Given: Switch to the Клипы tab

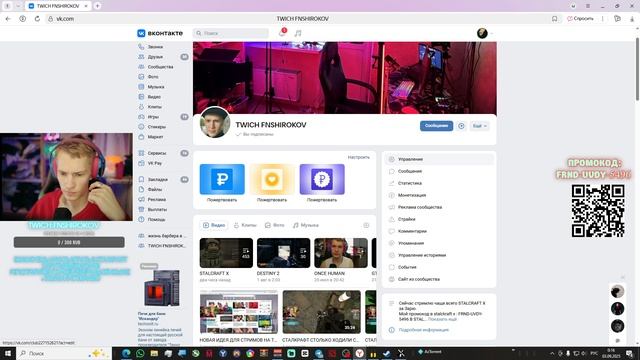Looking at the screenshot, I should pyautogui.click(x=245, y=225).
